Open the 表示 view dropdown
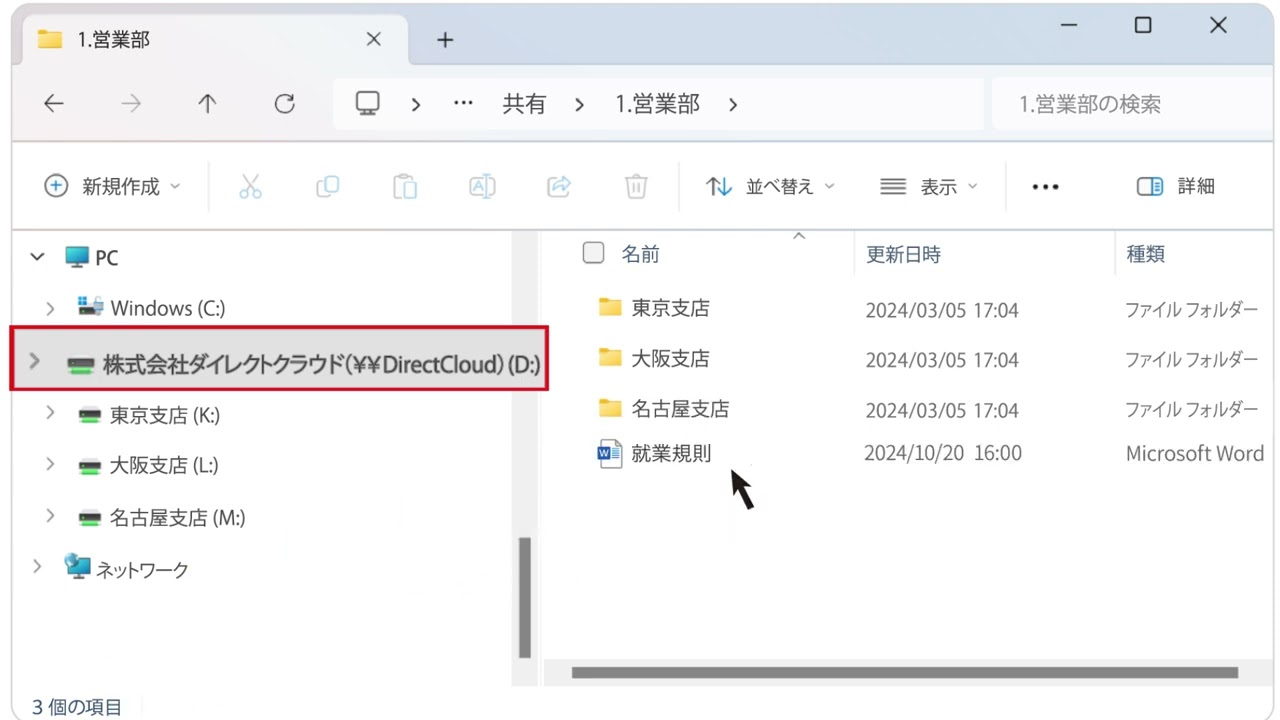Viewport: 1280px width, 720px height. coord(928,187)
